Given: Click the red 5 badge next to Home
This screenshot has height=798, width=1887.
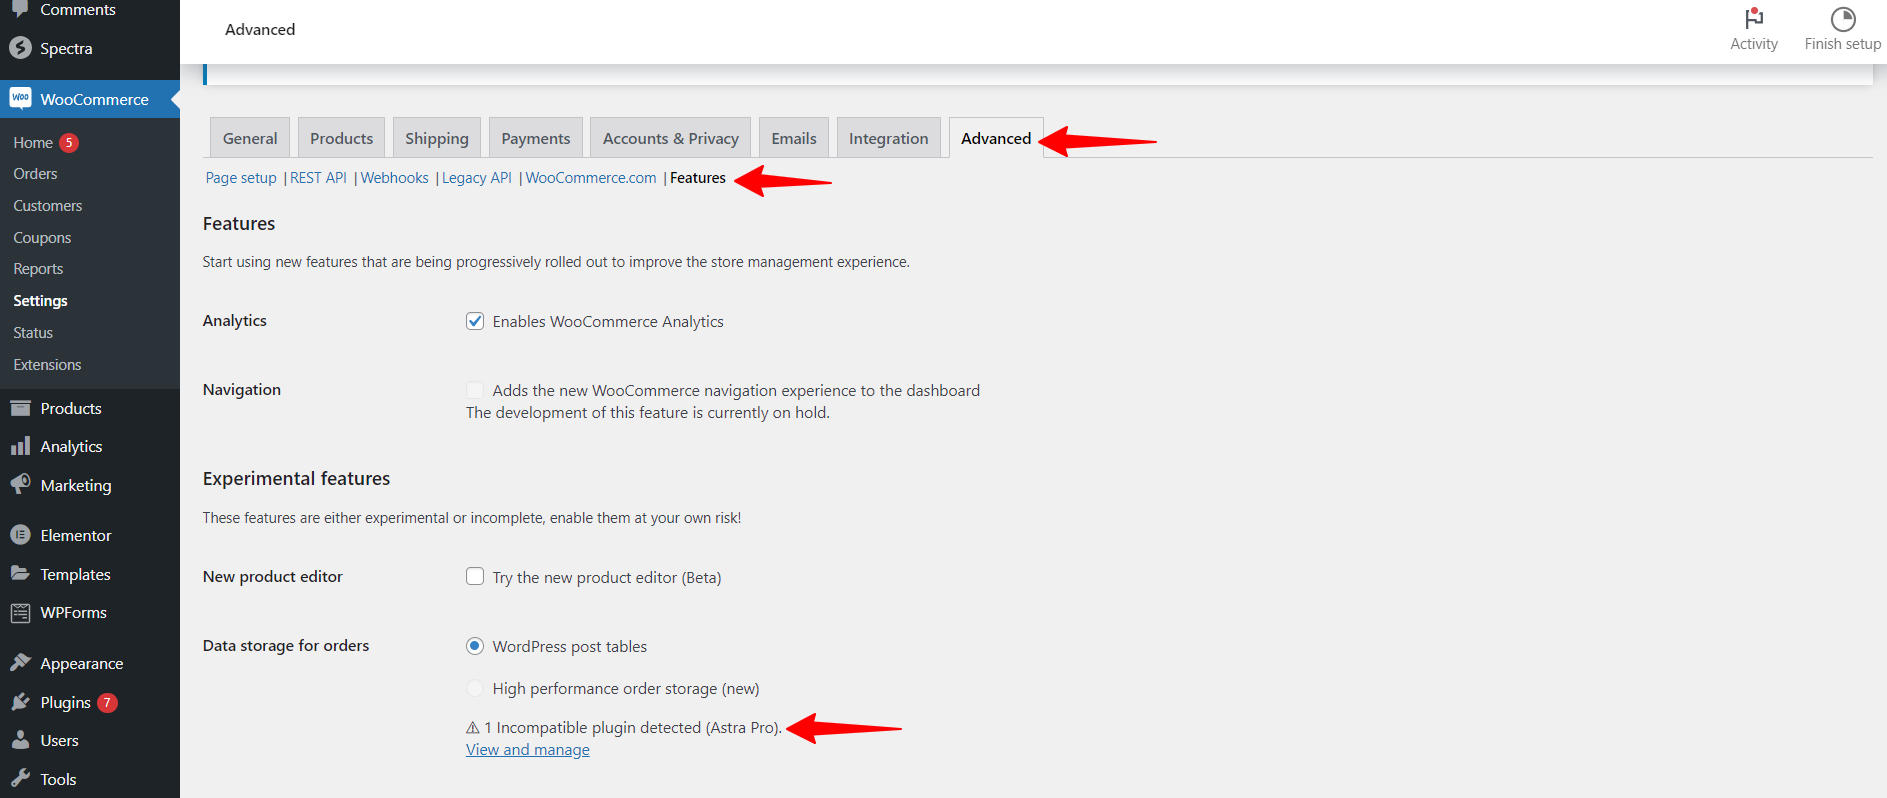Looking at the screenshot, I should pyautogui.click(x=69, y=143).
